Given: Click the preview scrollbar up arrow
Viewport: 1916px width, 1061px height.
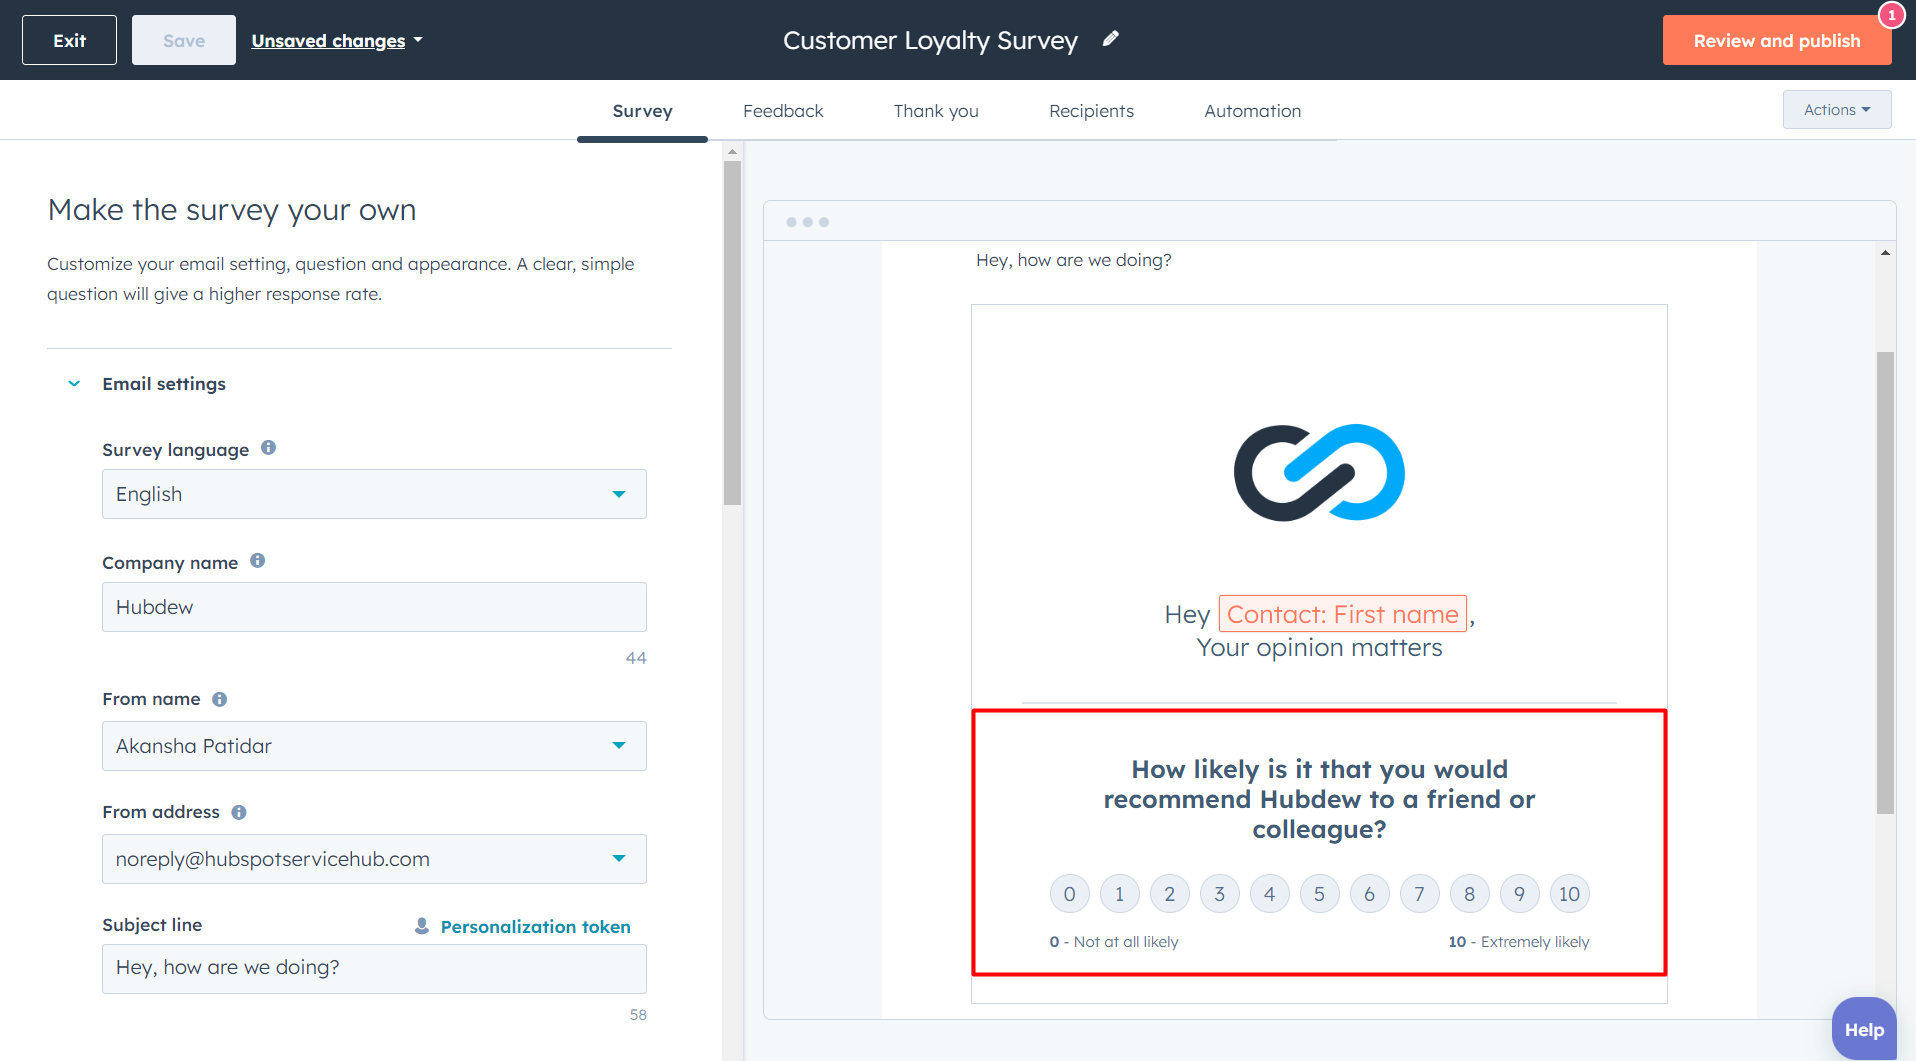Looking at the screenshot, I should (x=1885, y=253).
